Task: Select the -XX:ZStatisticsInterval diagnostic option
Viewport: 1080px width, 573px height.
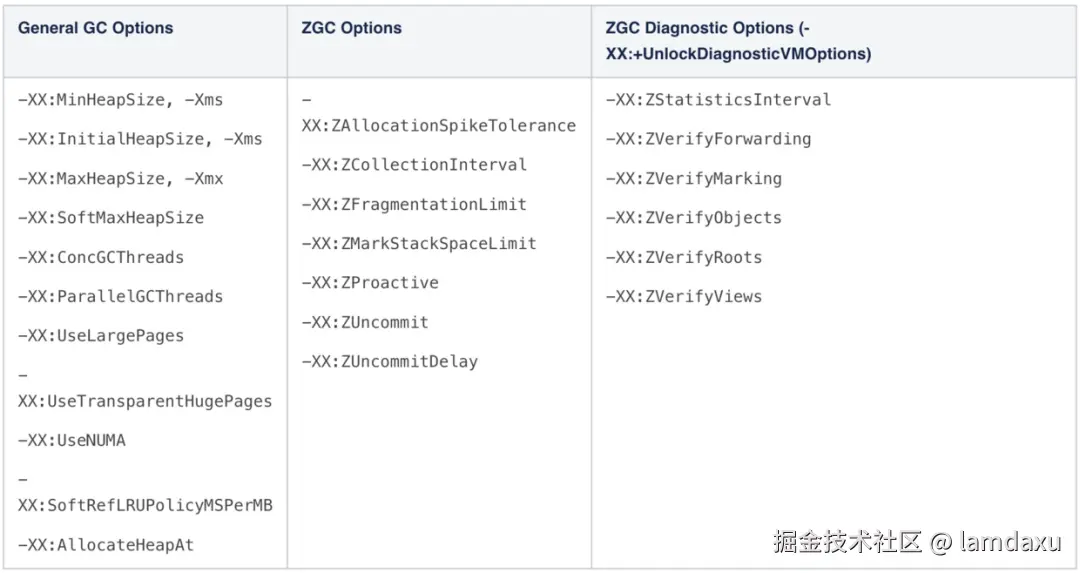Action: tap(718, 100)
